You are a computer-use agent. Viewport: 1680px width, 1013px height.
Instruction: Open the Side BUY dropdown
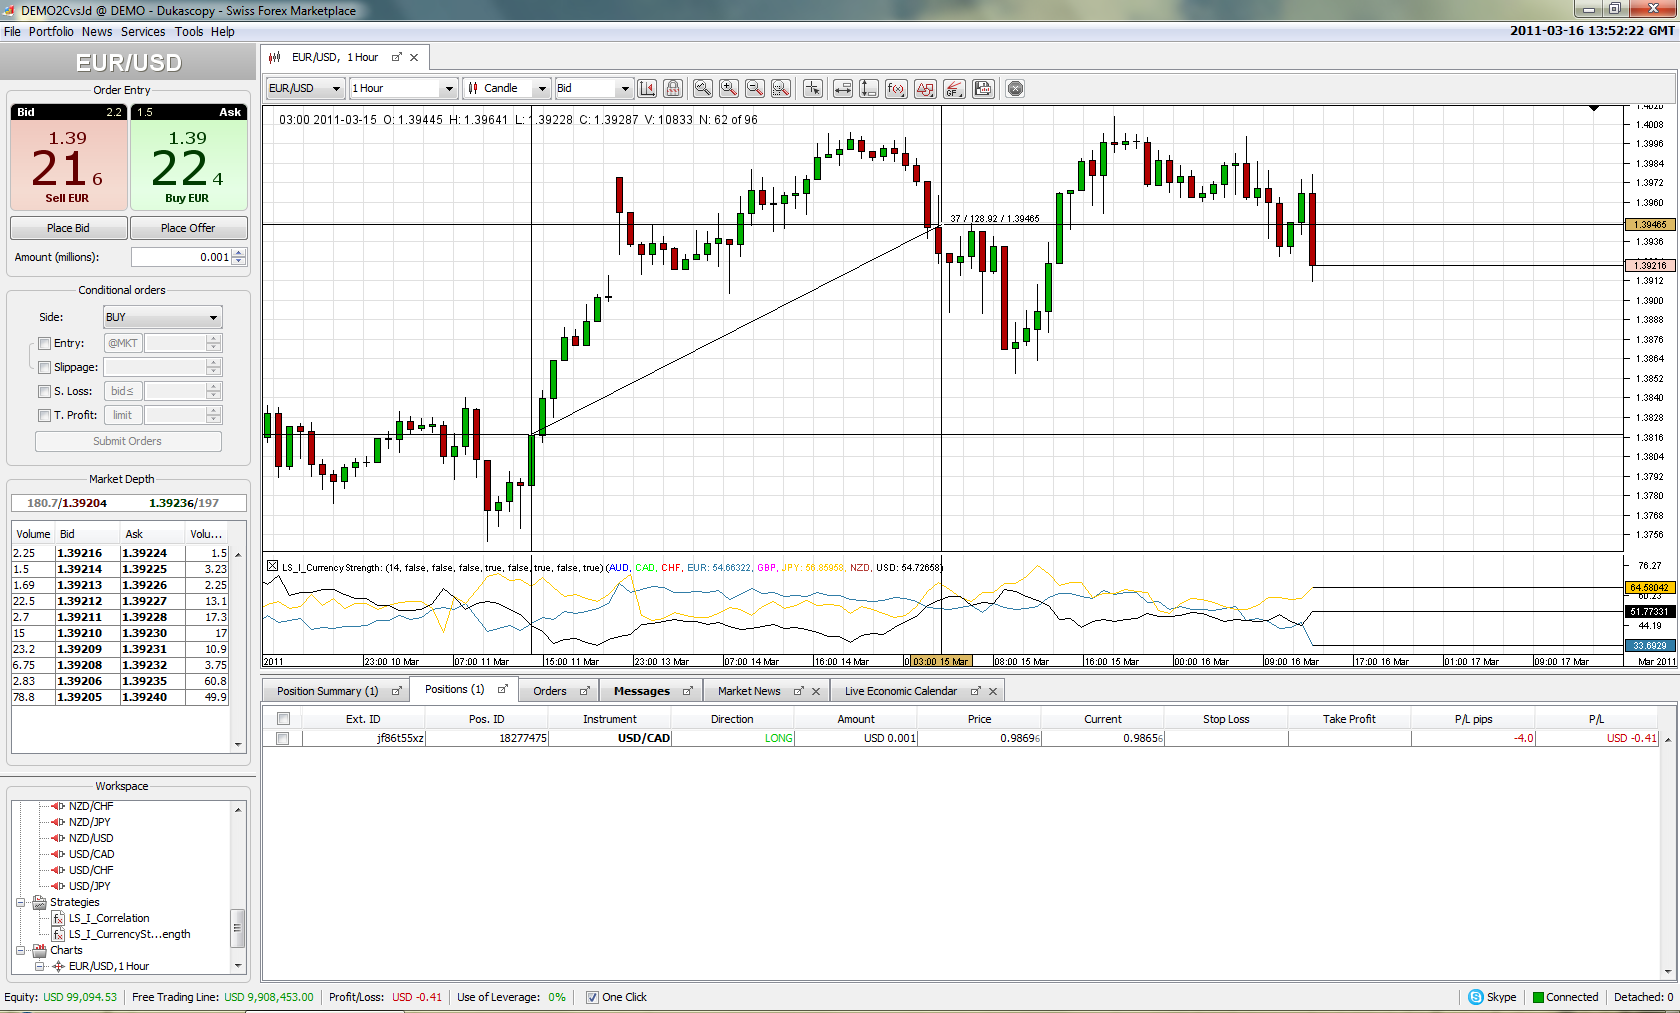pos(162,317)
